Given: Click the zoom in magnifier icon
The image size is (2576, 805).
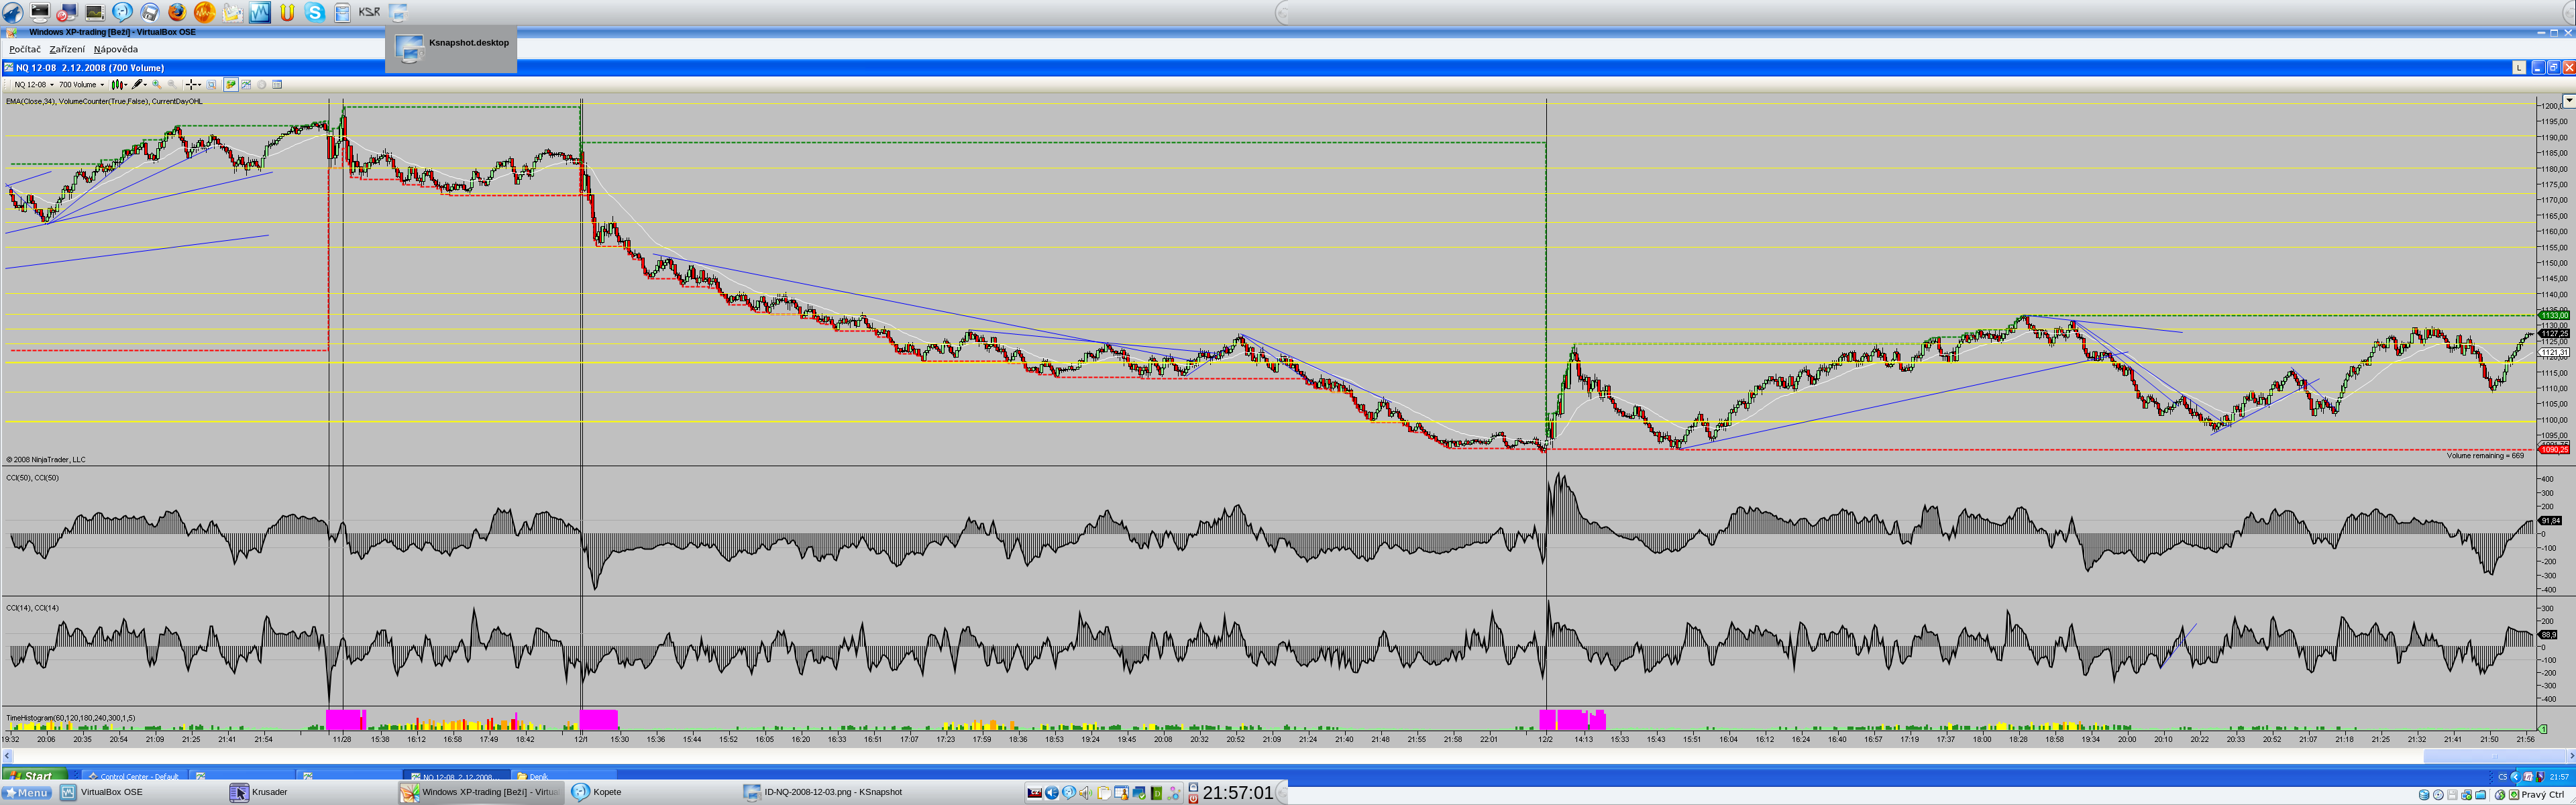Looking at the screenshot, I should tap(157, 85).
